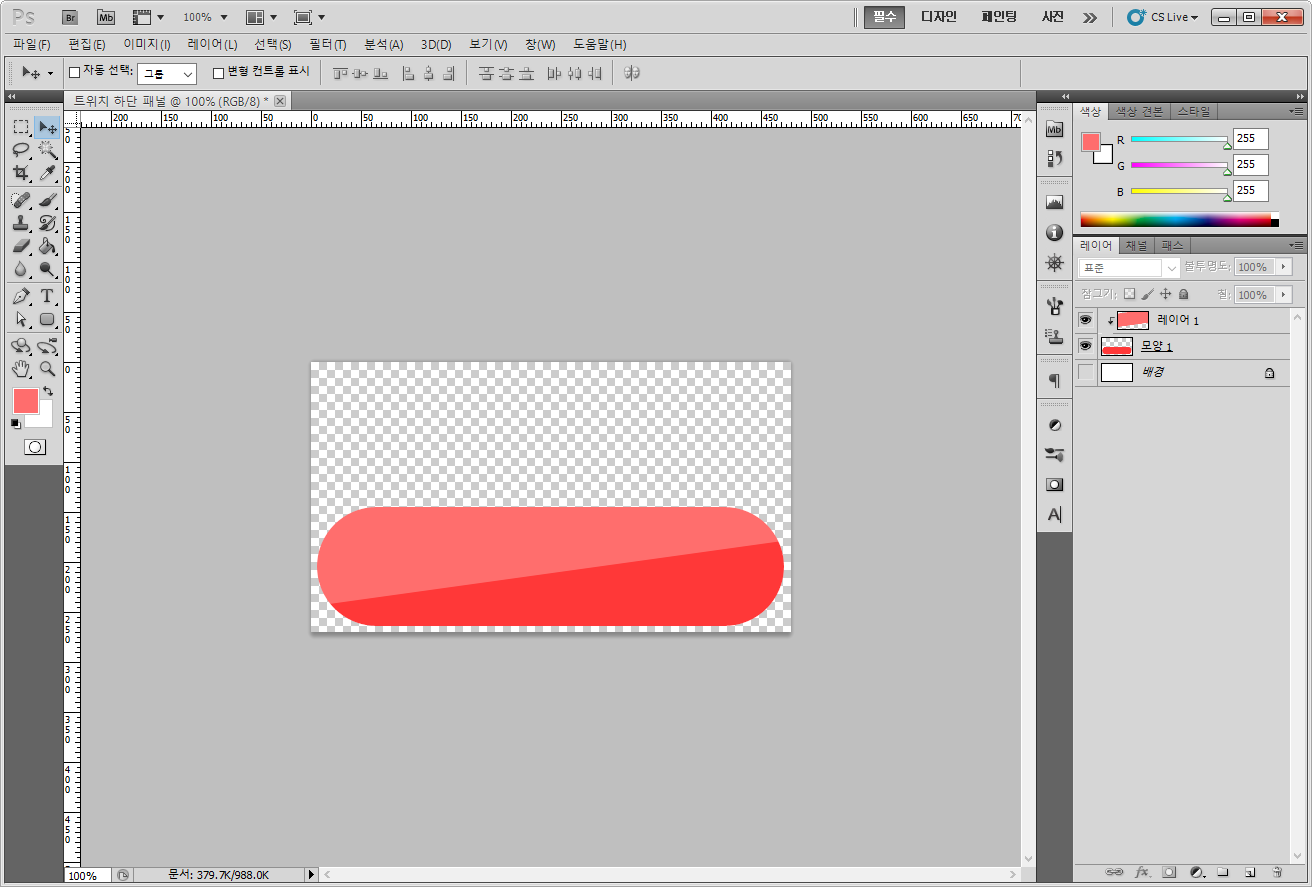The width and height of the screenshot is (1312, 887).
Task: Select the History Brush tool
Action: [47, 223]
